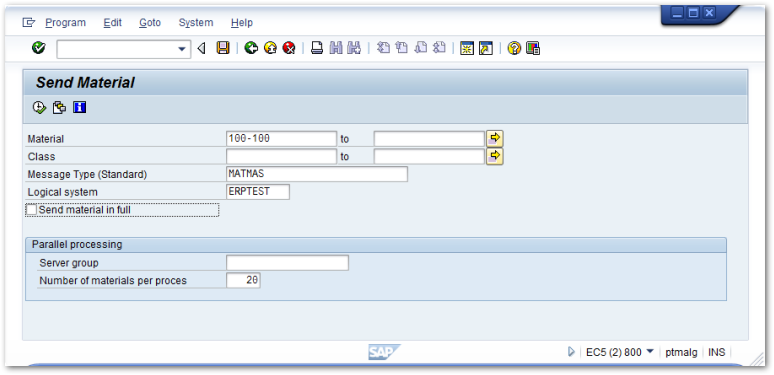Click the Previous Page icon

pos(402,48)
